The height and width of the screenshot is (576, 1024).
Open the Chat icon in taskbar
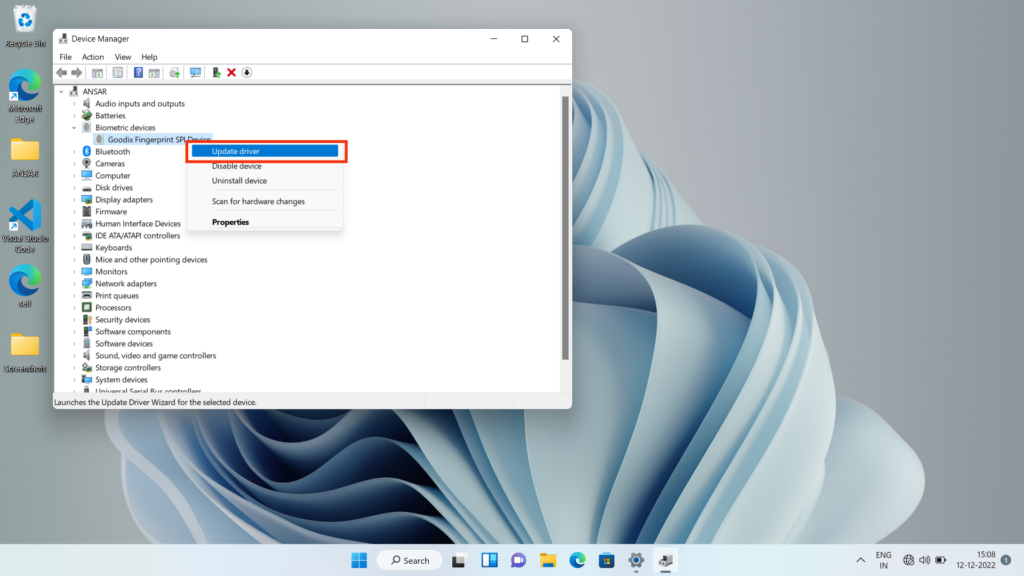[x=519, y=560]
